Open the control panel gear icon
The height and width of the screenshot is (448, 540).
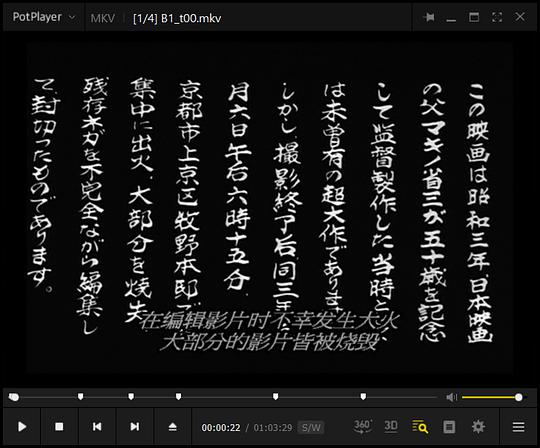[x=478, y=427]
